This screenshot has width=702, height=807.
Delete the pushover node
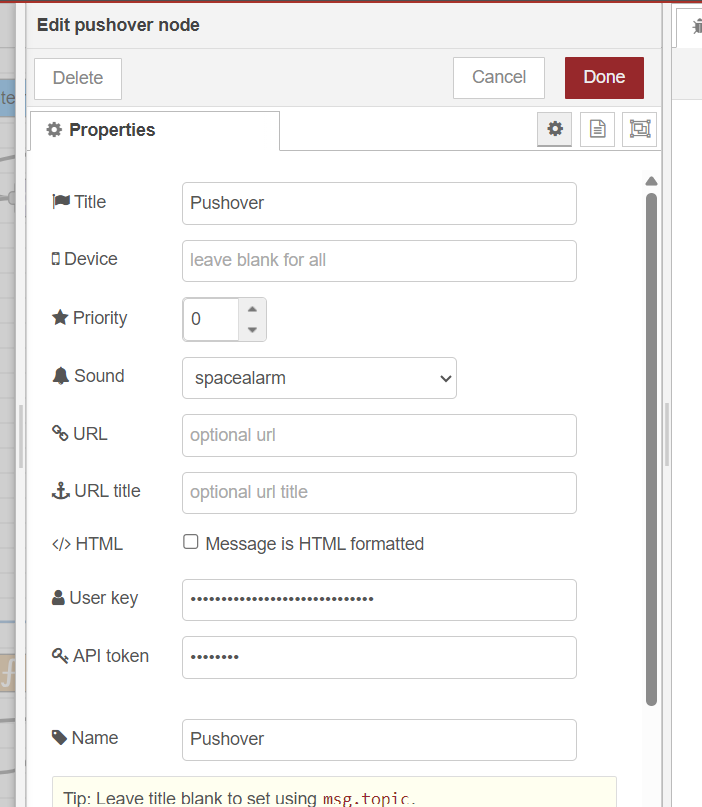78,78
